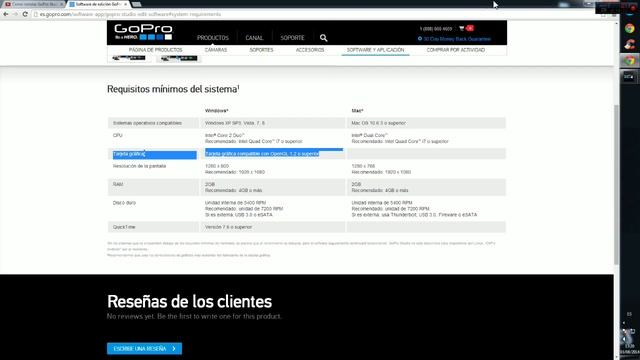Click the phone number in the header

tap(436, 29)
